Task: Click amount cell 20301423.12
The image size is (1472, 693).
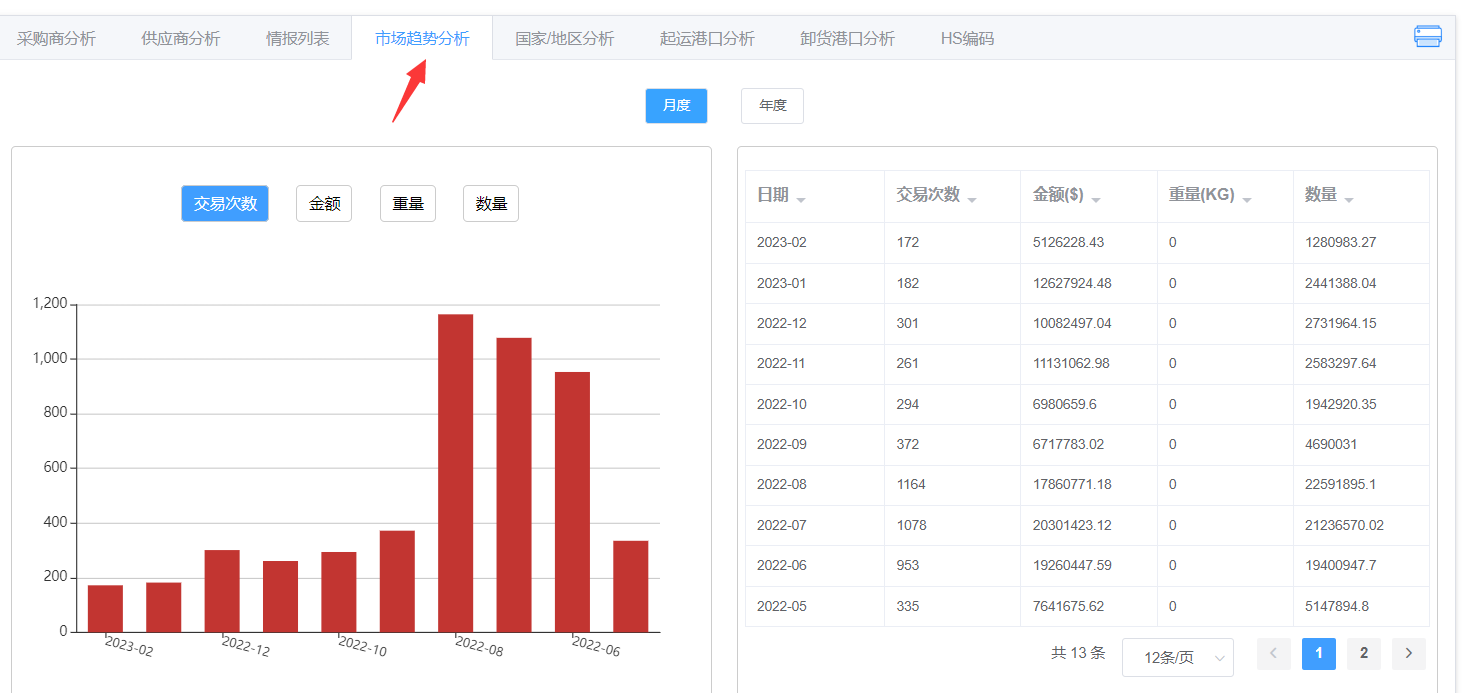Action: [x=1072, y=525]
